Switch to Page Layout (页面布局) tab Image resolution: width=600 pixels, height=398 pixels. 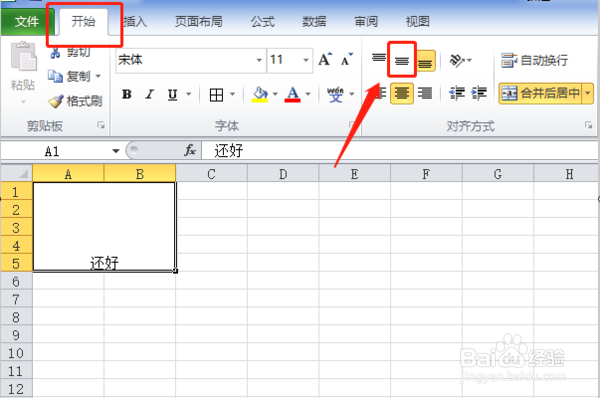click(x=199, y=22)
